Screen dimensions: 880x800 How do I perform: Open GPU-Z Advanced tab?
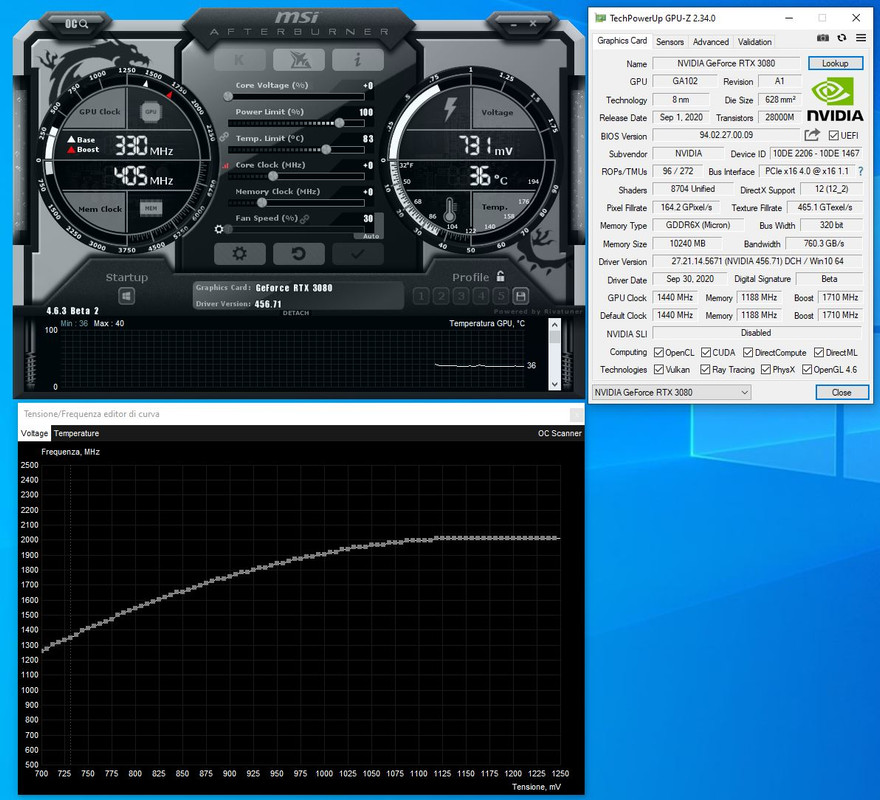tap(711, 42)
